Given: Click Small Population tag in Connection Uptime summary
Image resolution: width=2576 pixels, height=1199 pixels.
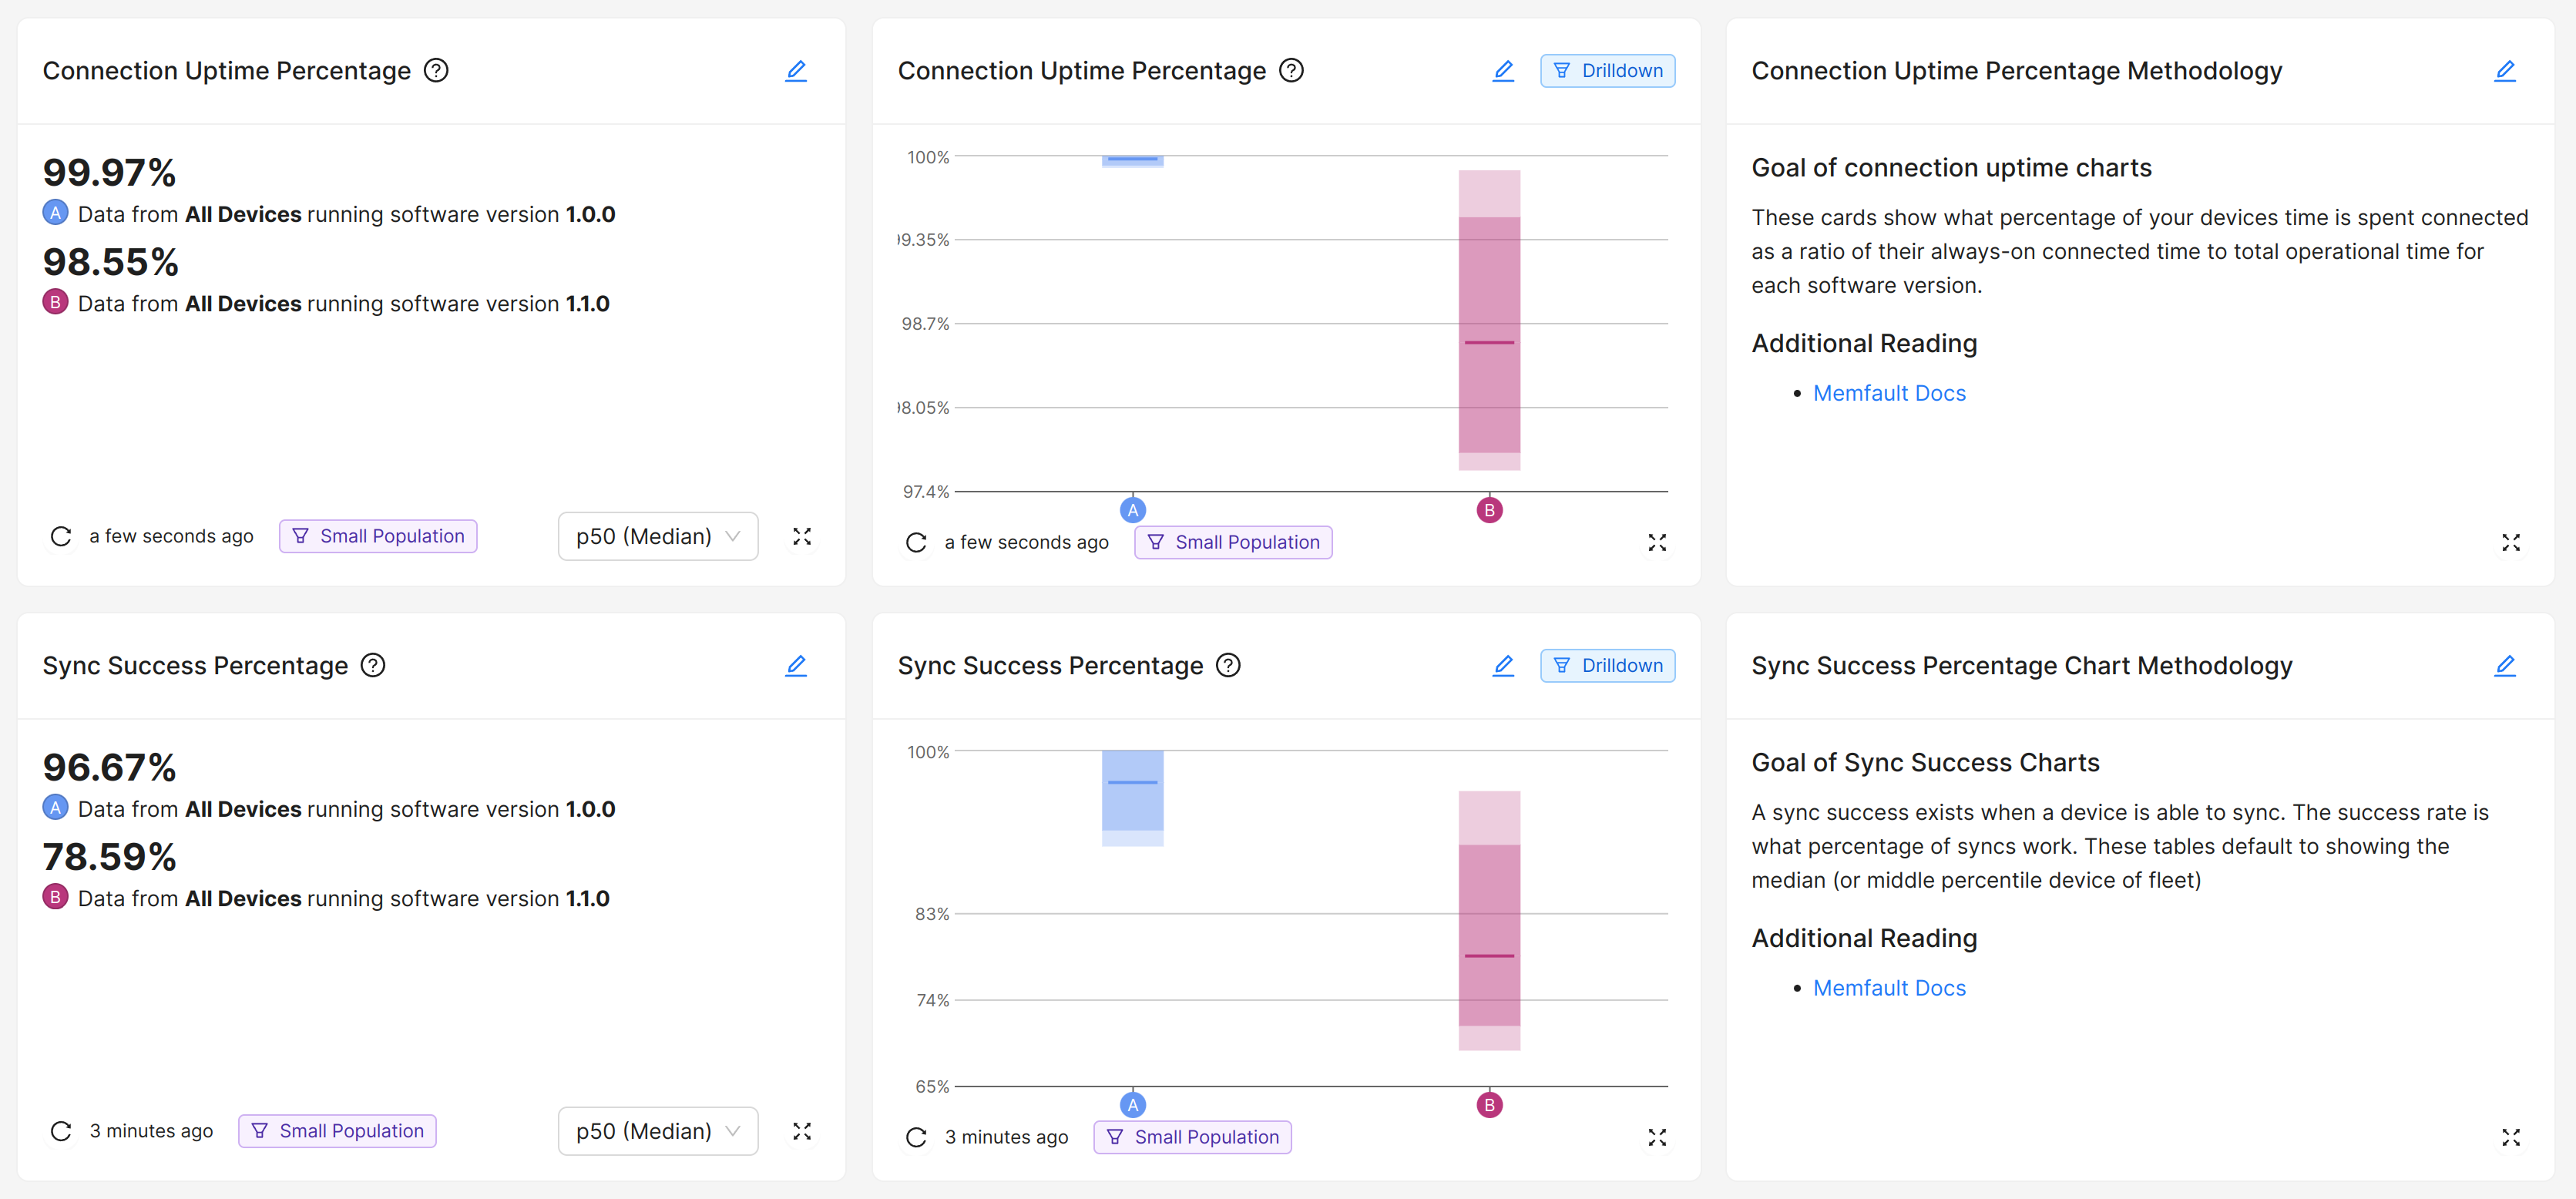Looking at the screenshot, I should [378, 537].
